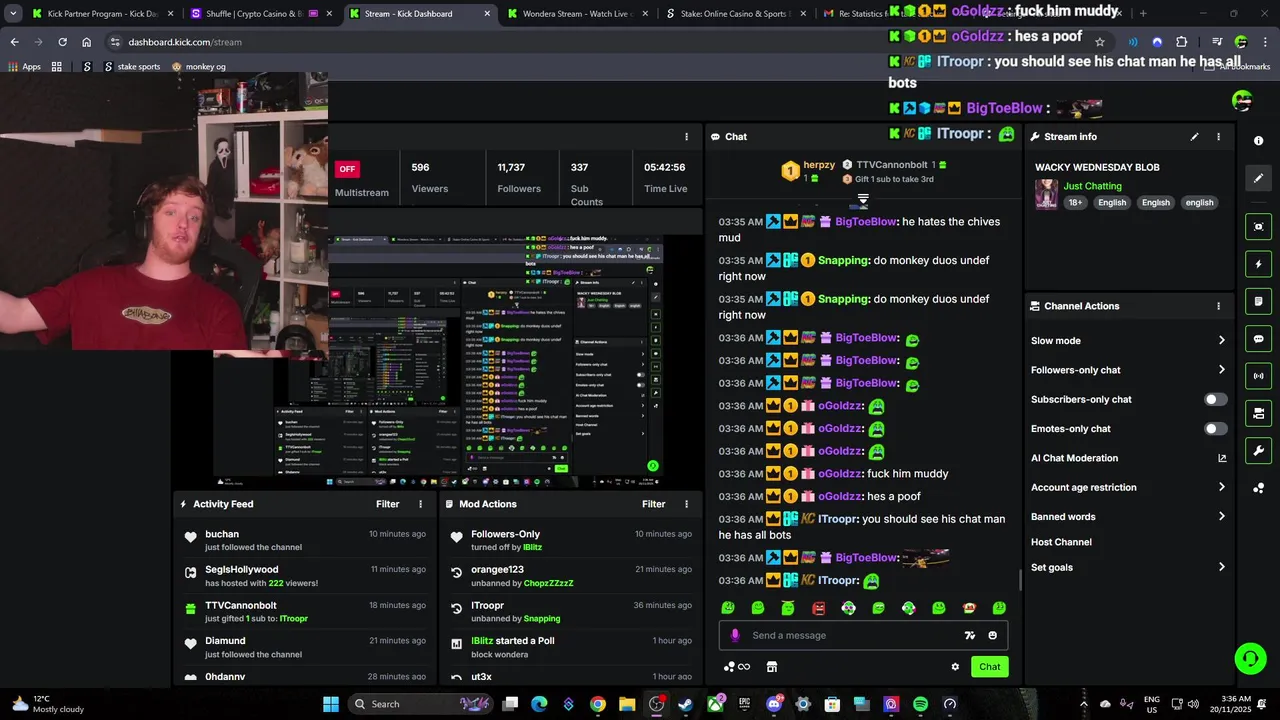
Task: Toggle Subscribers-only chat switch
Action: click(x=1215, y=399)
